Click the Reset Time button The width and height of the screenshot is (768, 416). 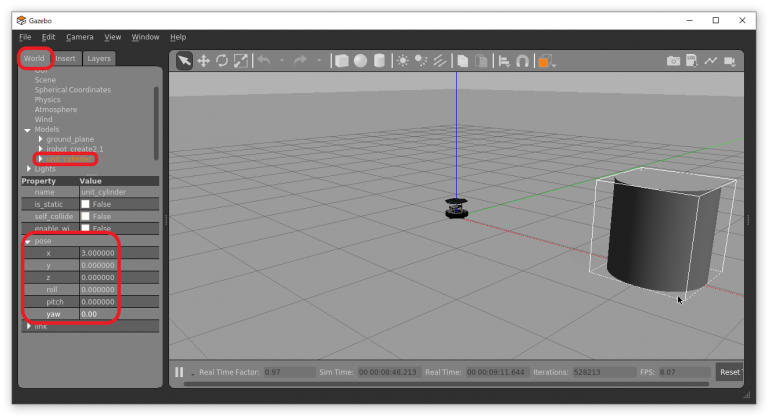coord(730,372)
